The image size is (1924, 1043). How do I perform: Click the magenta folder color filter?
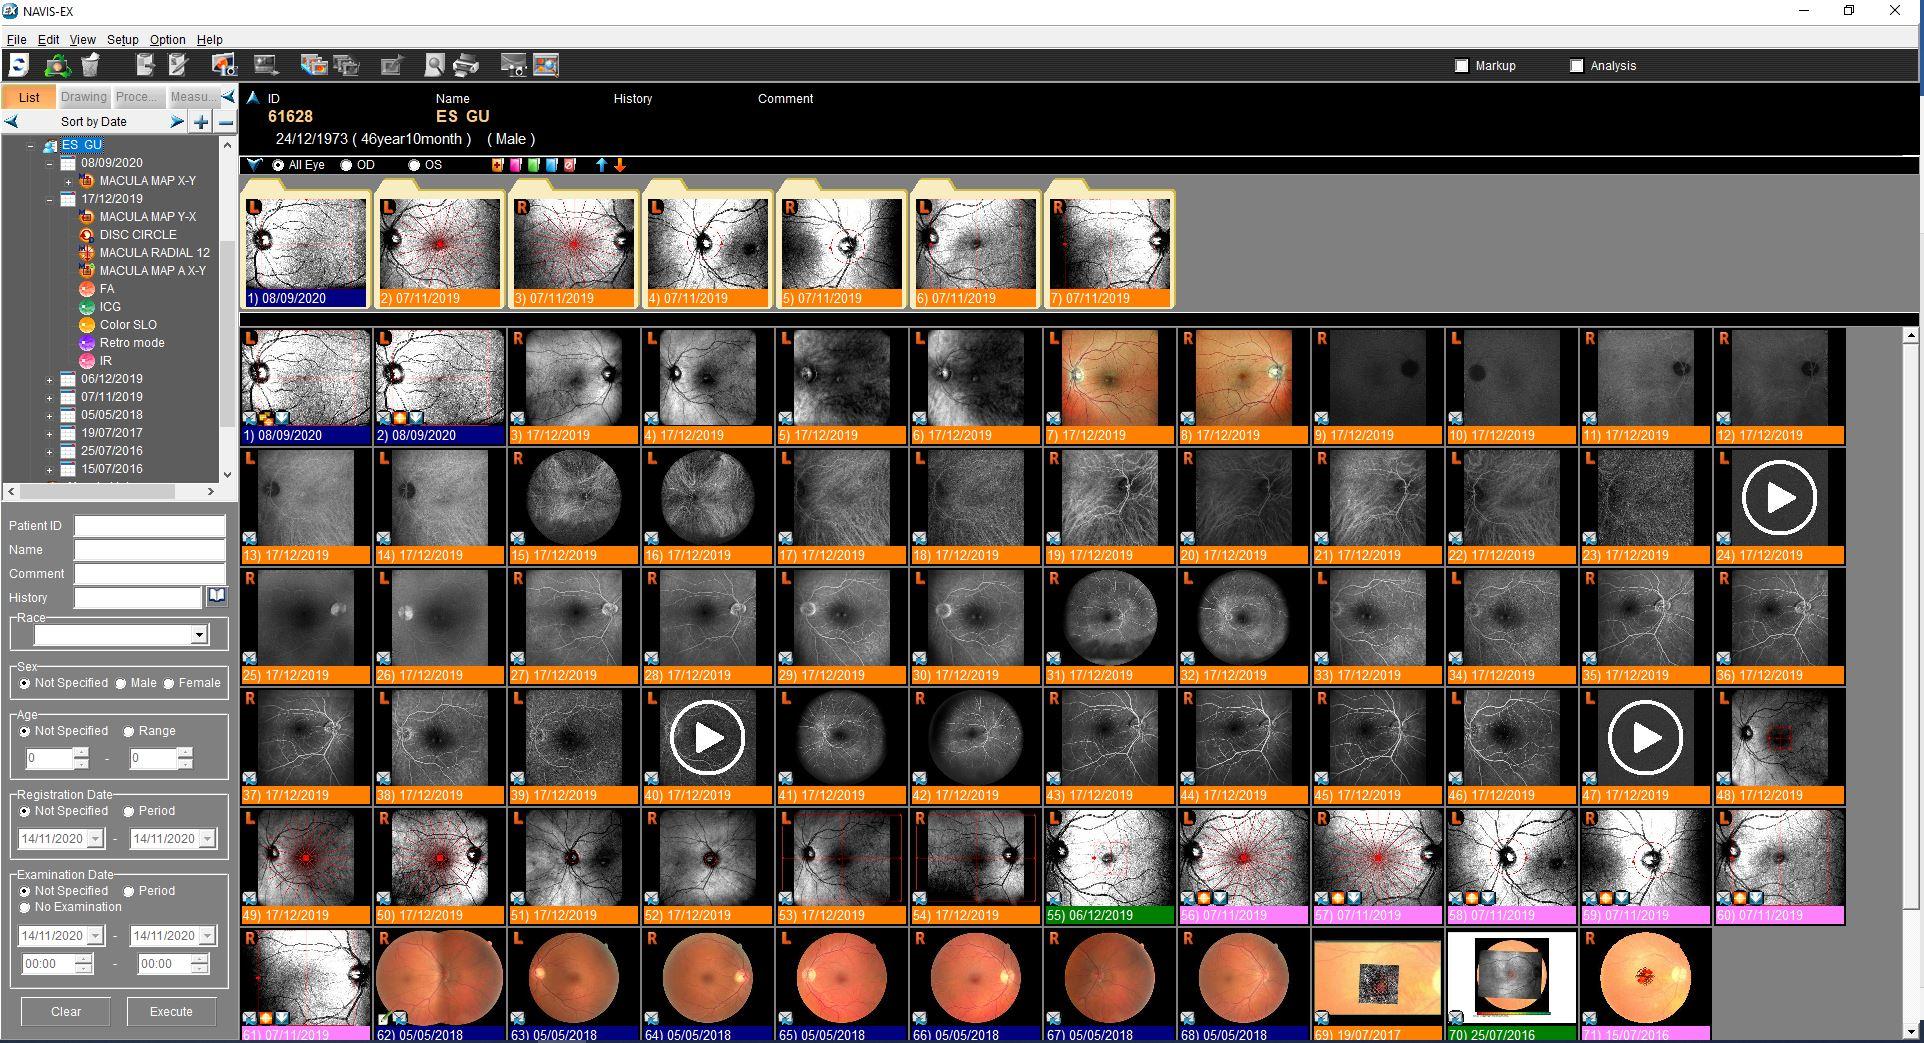tap(516, 165)
